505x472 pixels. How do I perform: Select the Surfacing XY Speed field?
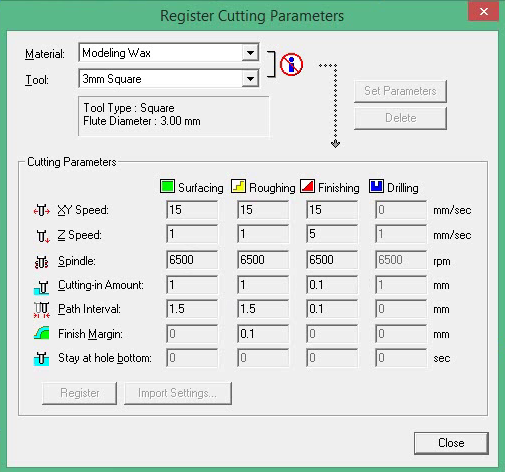click(x=192, y=210)
